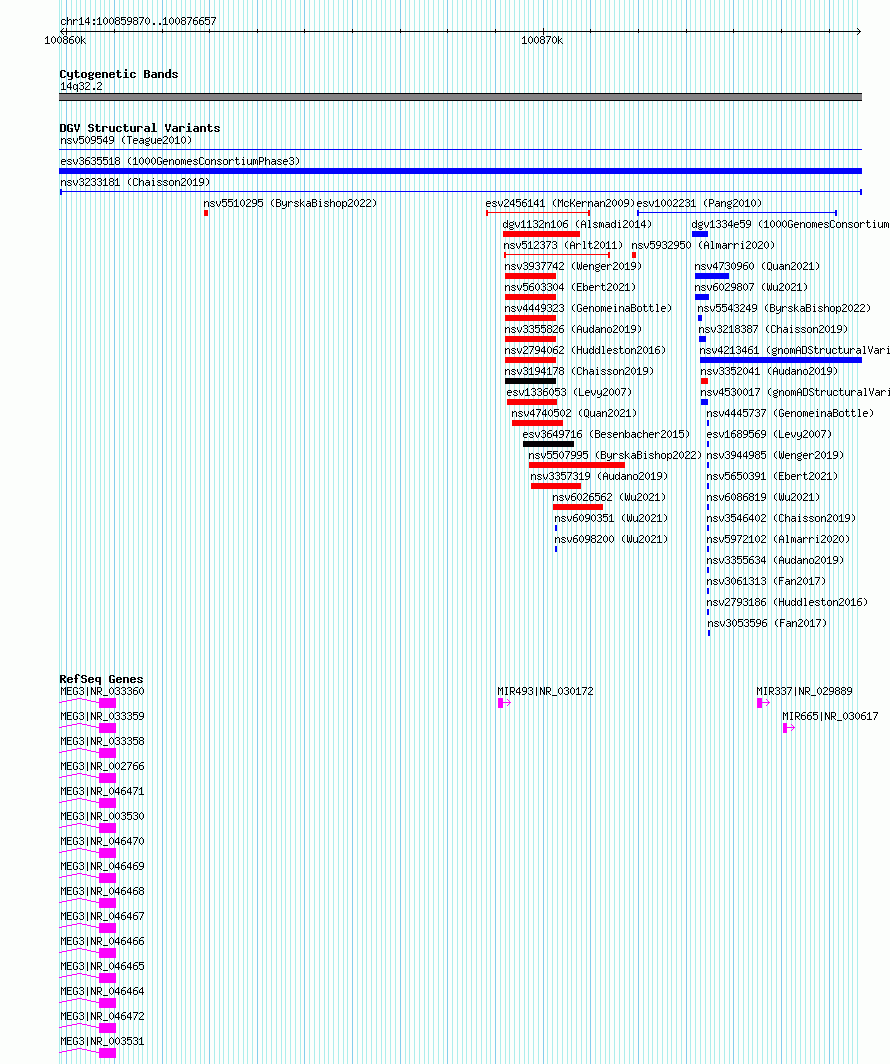This screenshot has height=1064, width=890.
Task: Open MEG3|NR_003530 transcript label
Action: [x=102, y=816]
